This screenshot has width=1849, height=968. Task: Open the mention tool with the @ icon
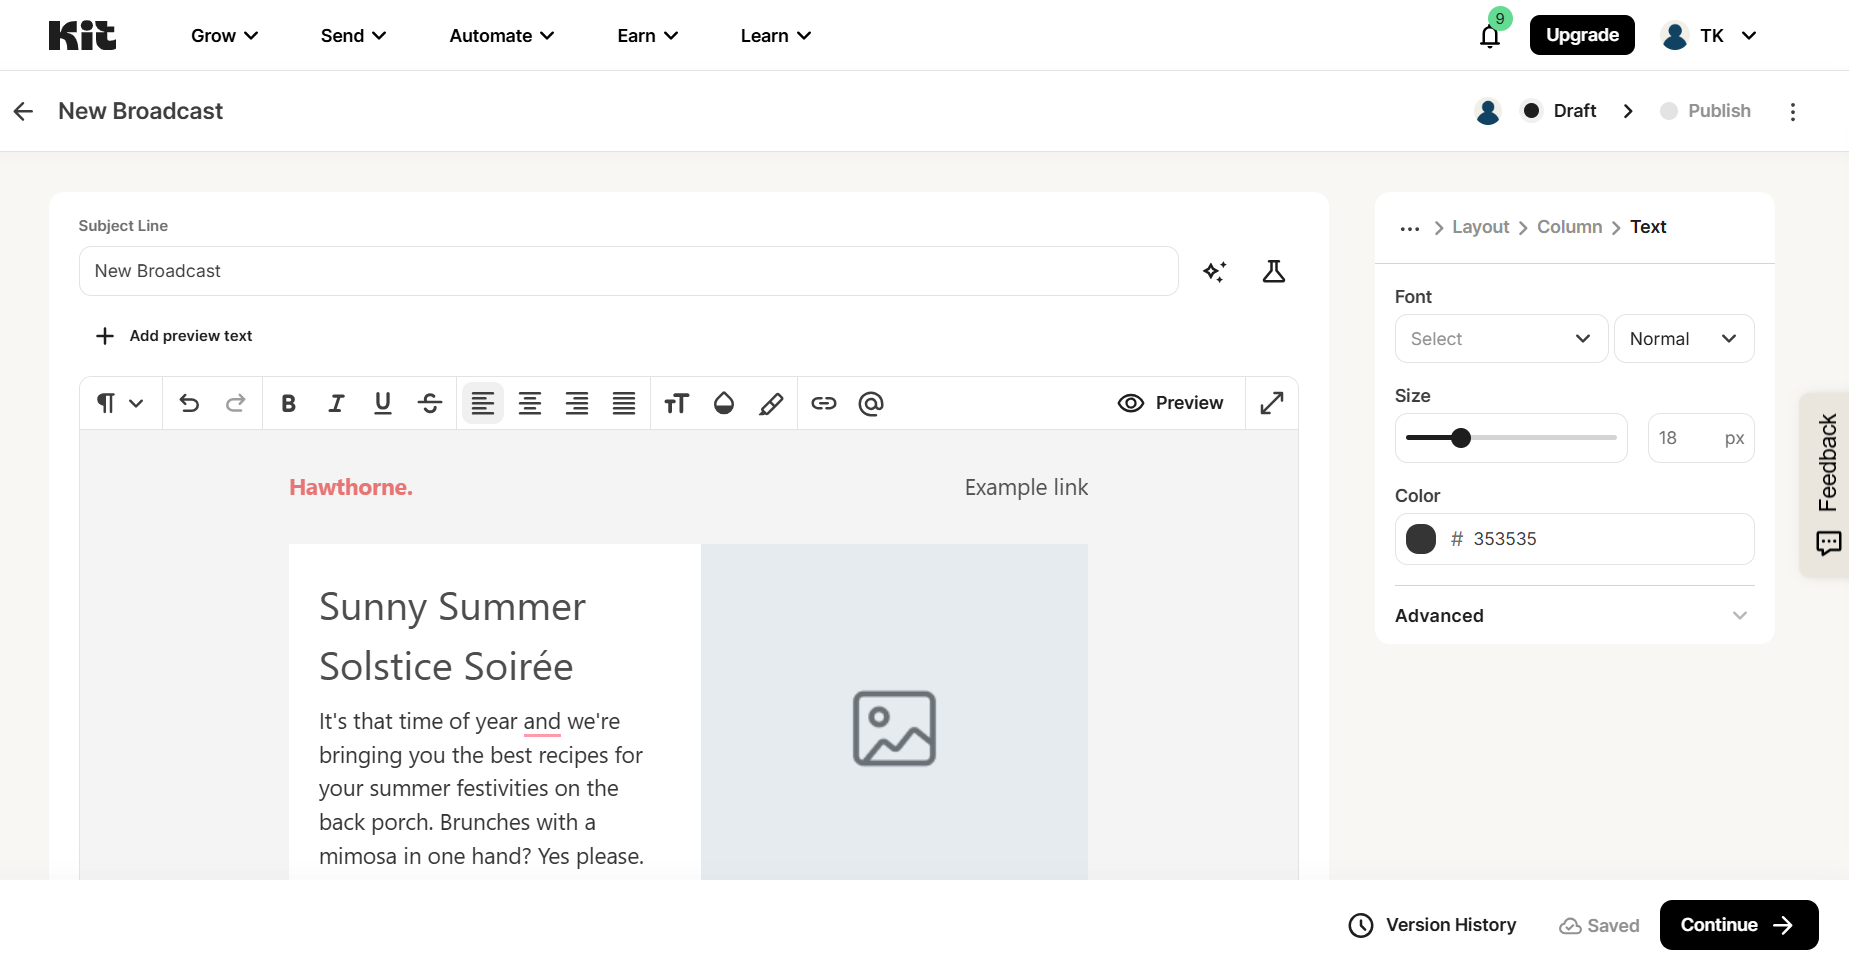pos(871,403)
